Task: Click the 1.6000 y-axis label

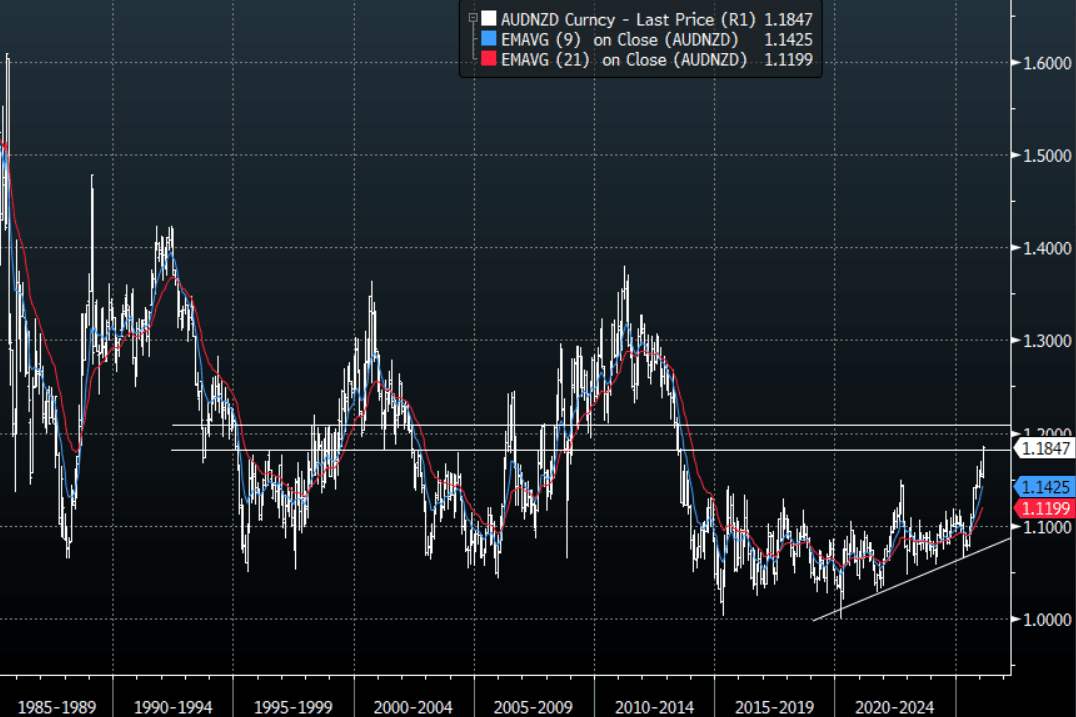Action: 1047,63
